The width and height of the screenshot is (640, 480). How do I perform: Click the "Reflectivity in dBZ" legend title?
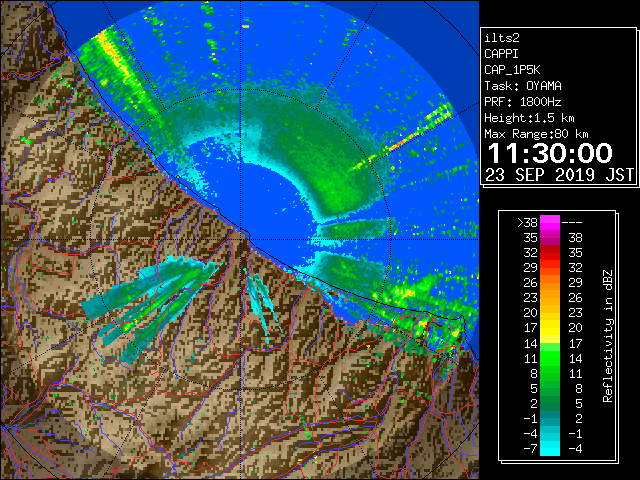607,336
